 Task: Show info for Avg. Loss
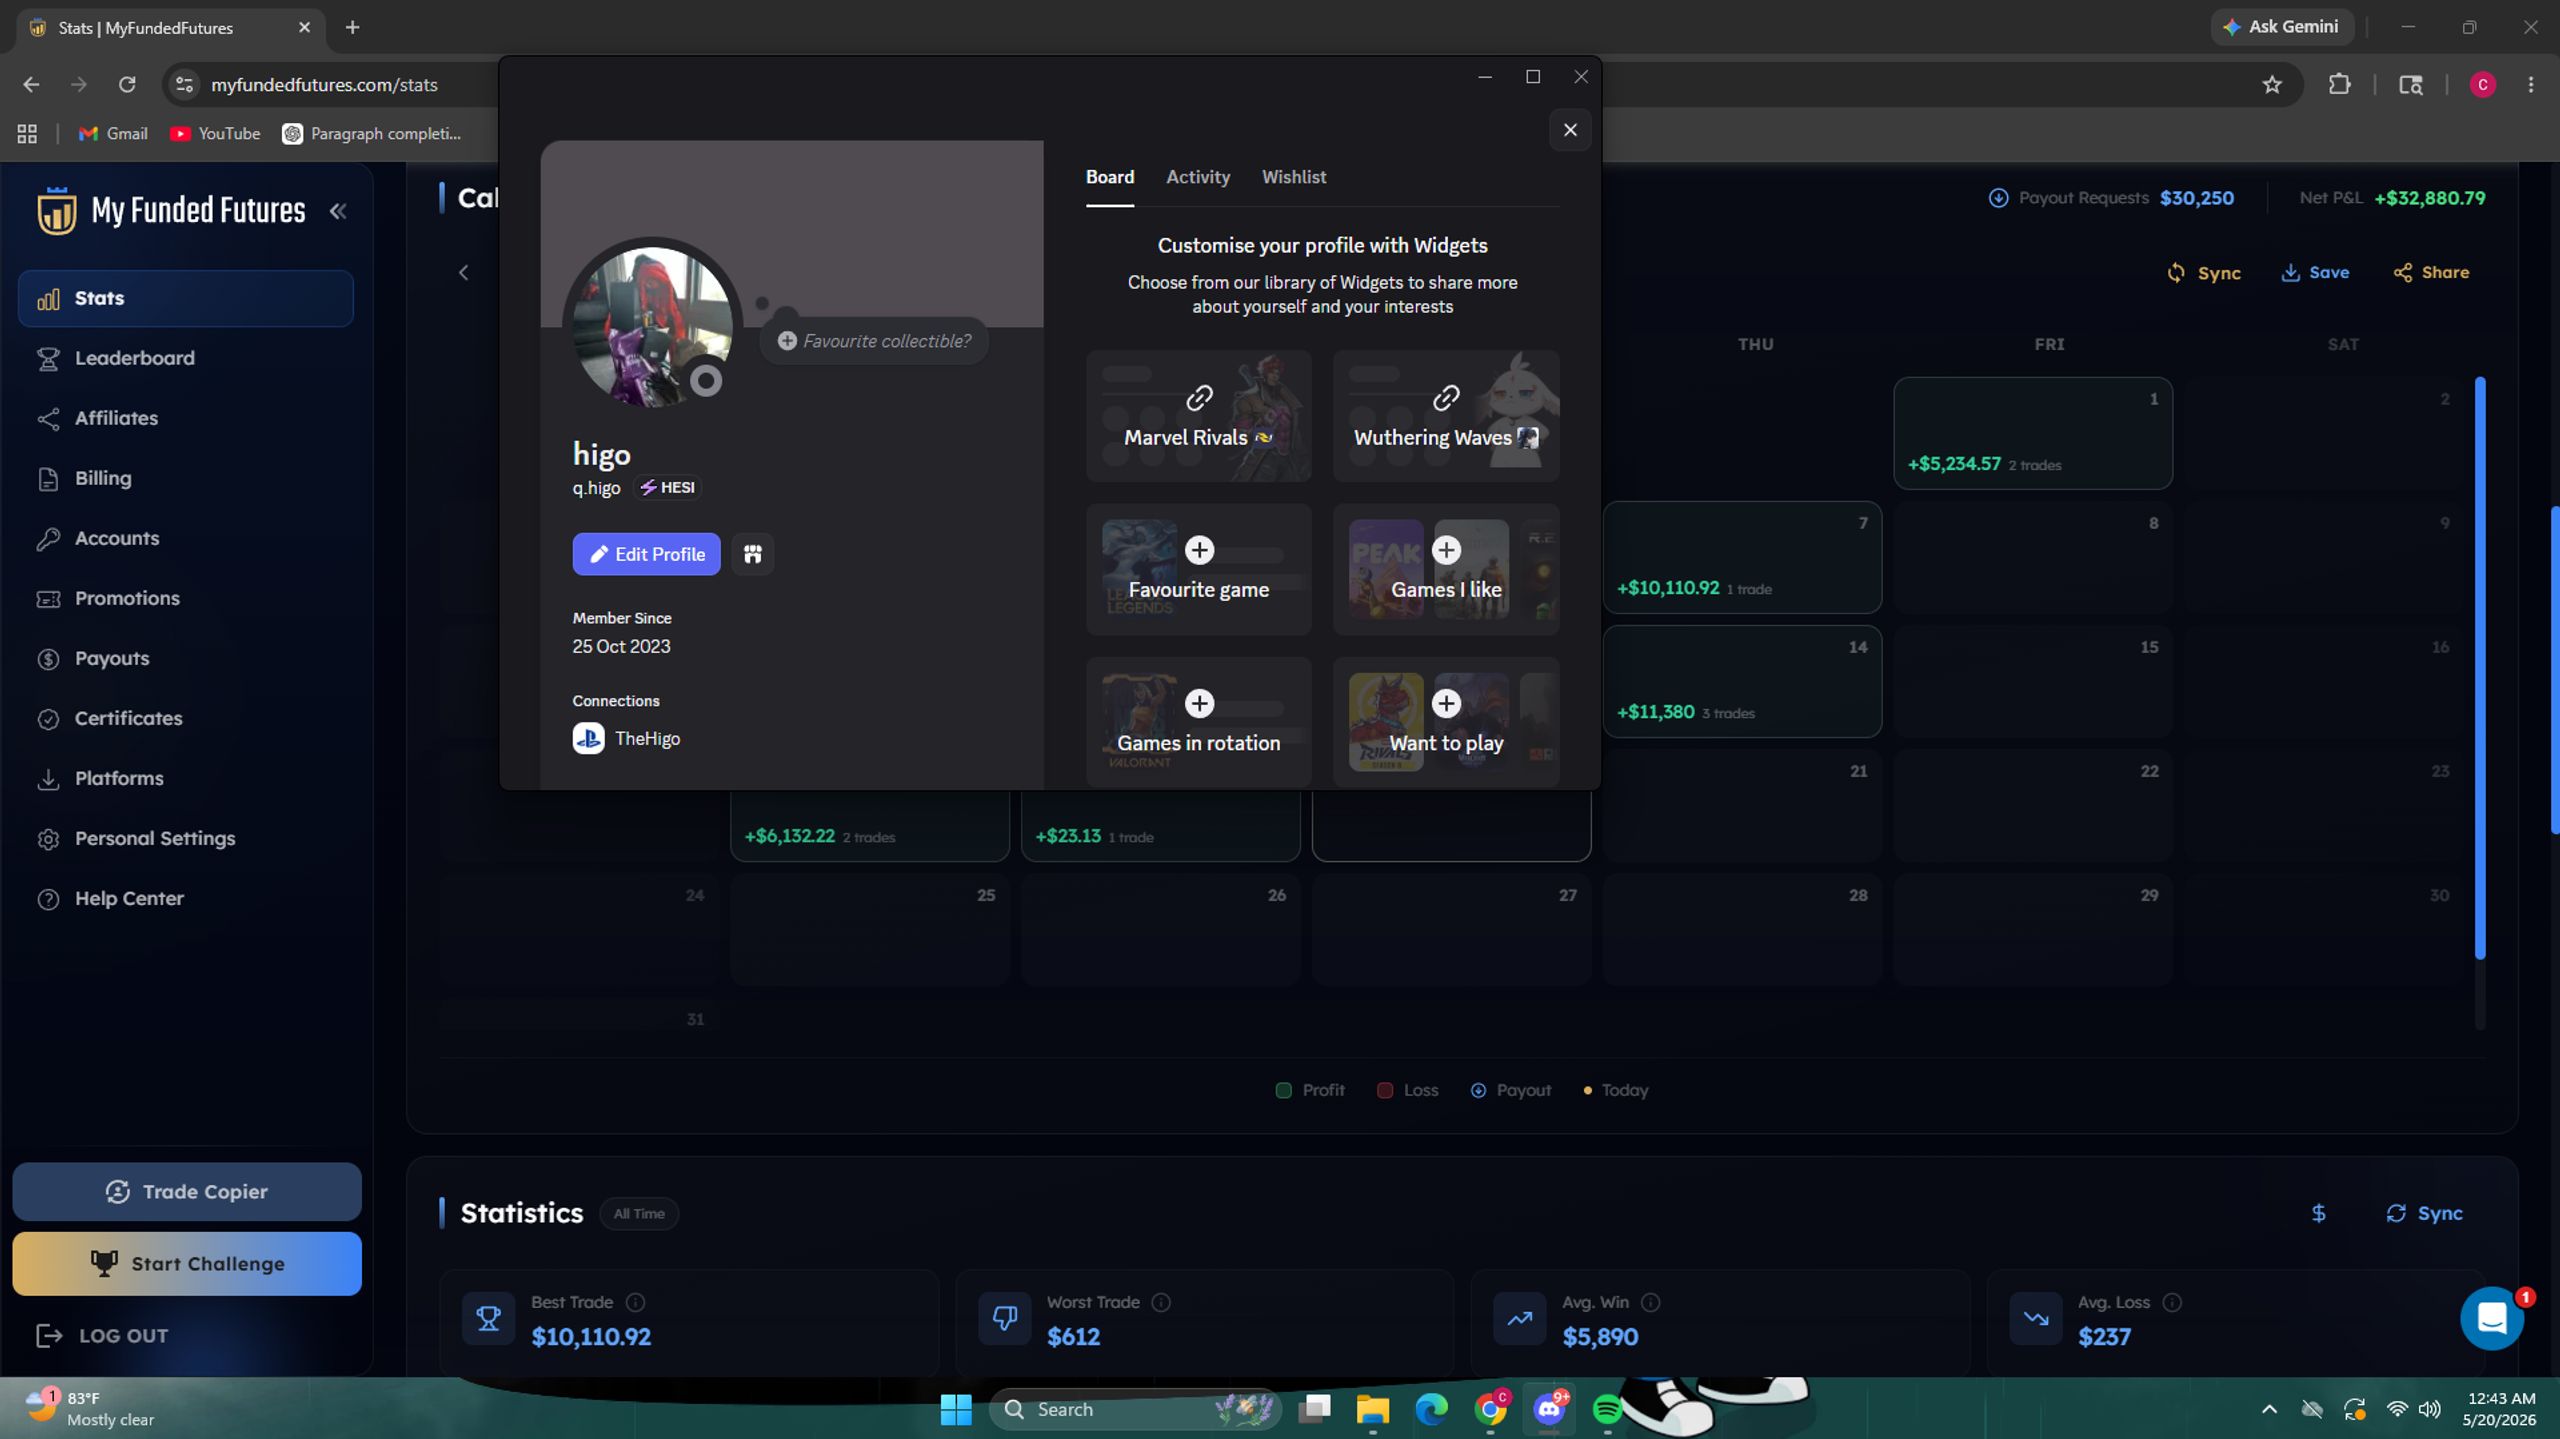tap(2172, 1302)
